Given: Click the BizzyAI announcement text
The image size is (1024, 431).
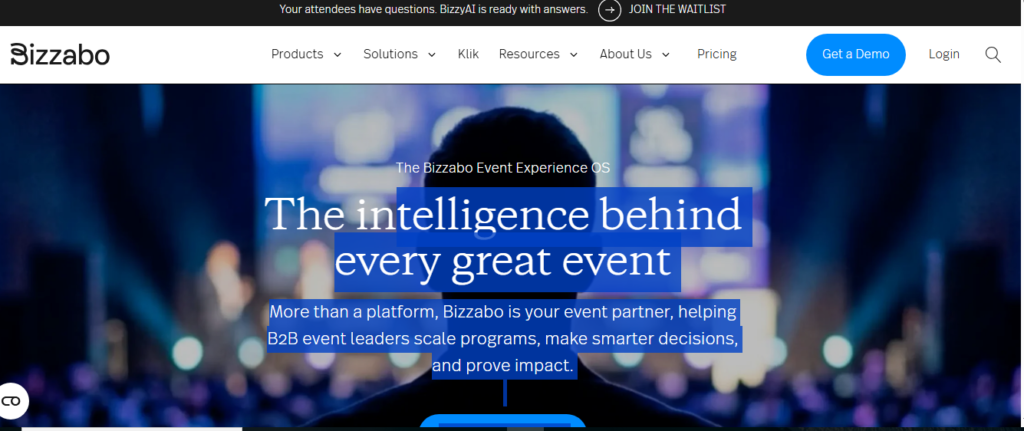Looking at the screenshot, I should point(434,9).
